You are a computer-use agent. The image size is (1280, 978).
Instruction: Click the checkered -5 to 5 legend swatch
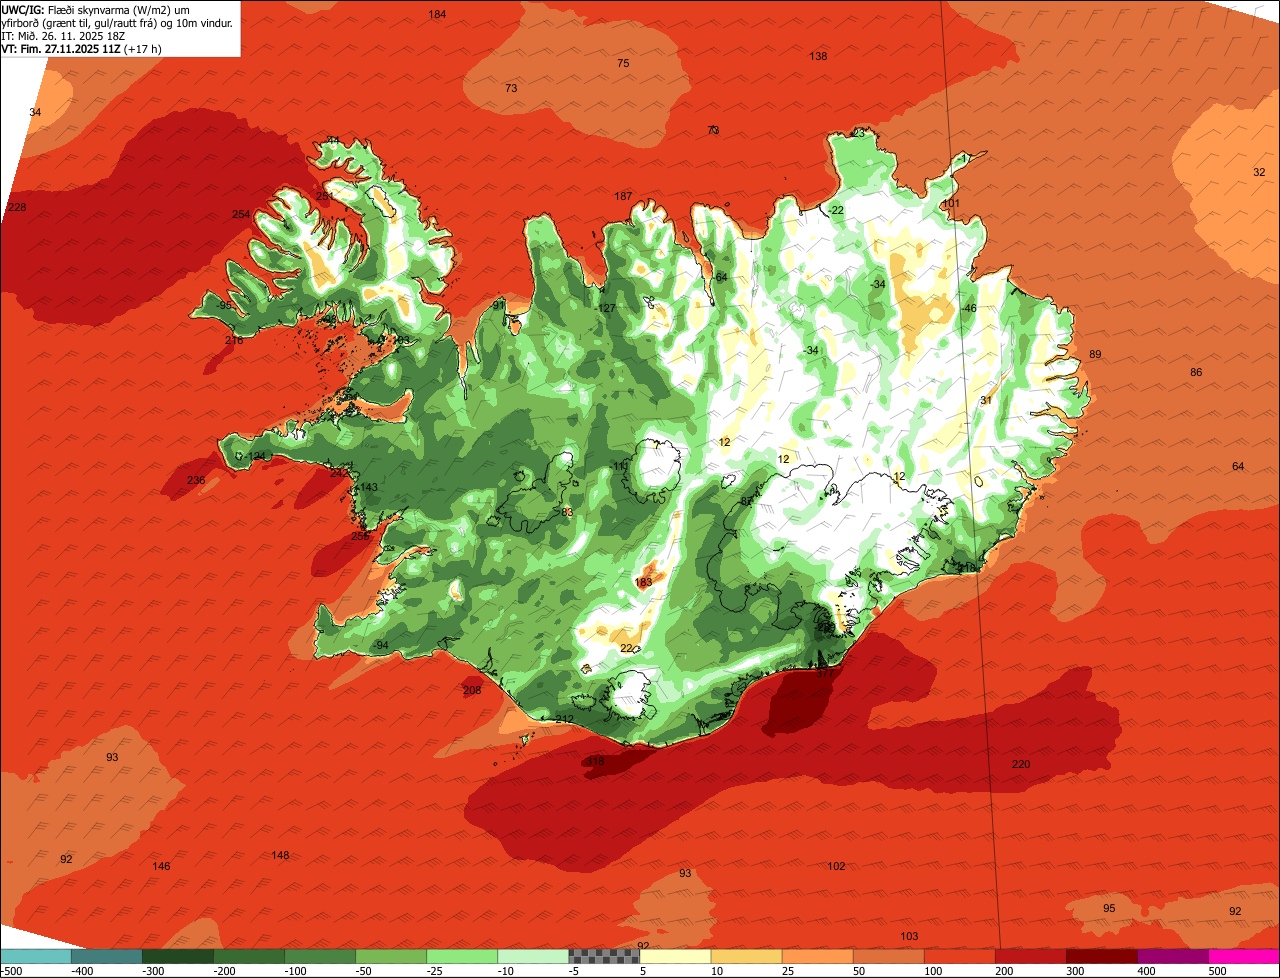click(x=604, y=956)
